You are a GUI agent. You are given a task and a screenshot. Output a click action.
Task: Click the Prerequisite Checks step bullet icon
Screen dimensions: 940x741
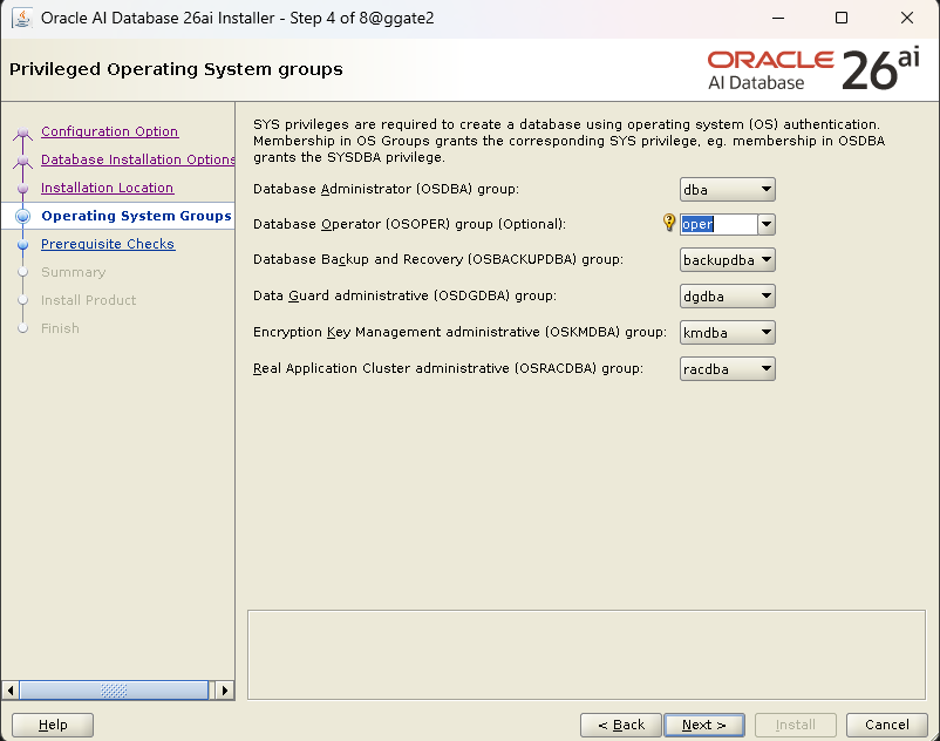23,245
